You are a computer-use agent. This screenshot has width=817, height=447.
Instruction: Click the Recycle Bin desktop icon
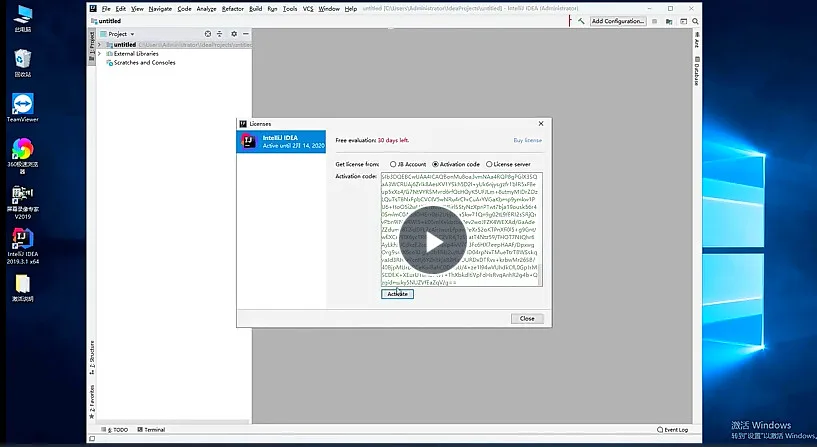click(x=22, y=63)
